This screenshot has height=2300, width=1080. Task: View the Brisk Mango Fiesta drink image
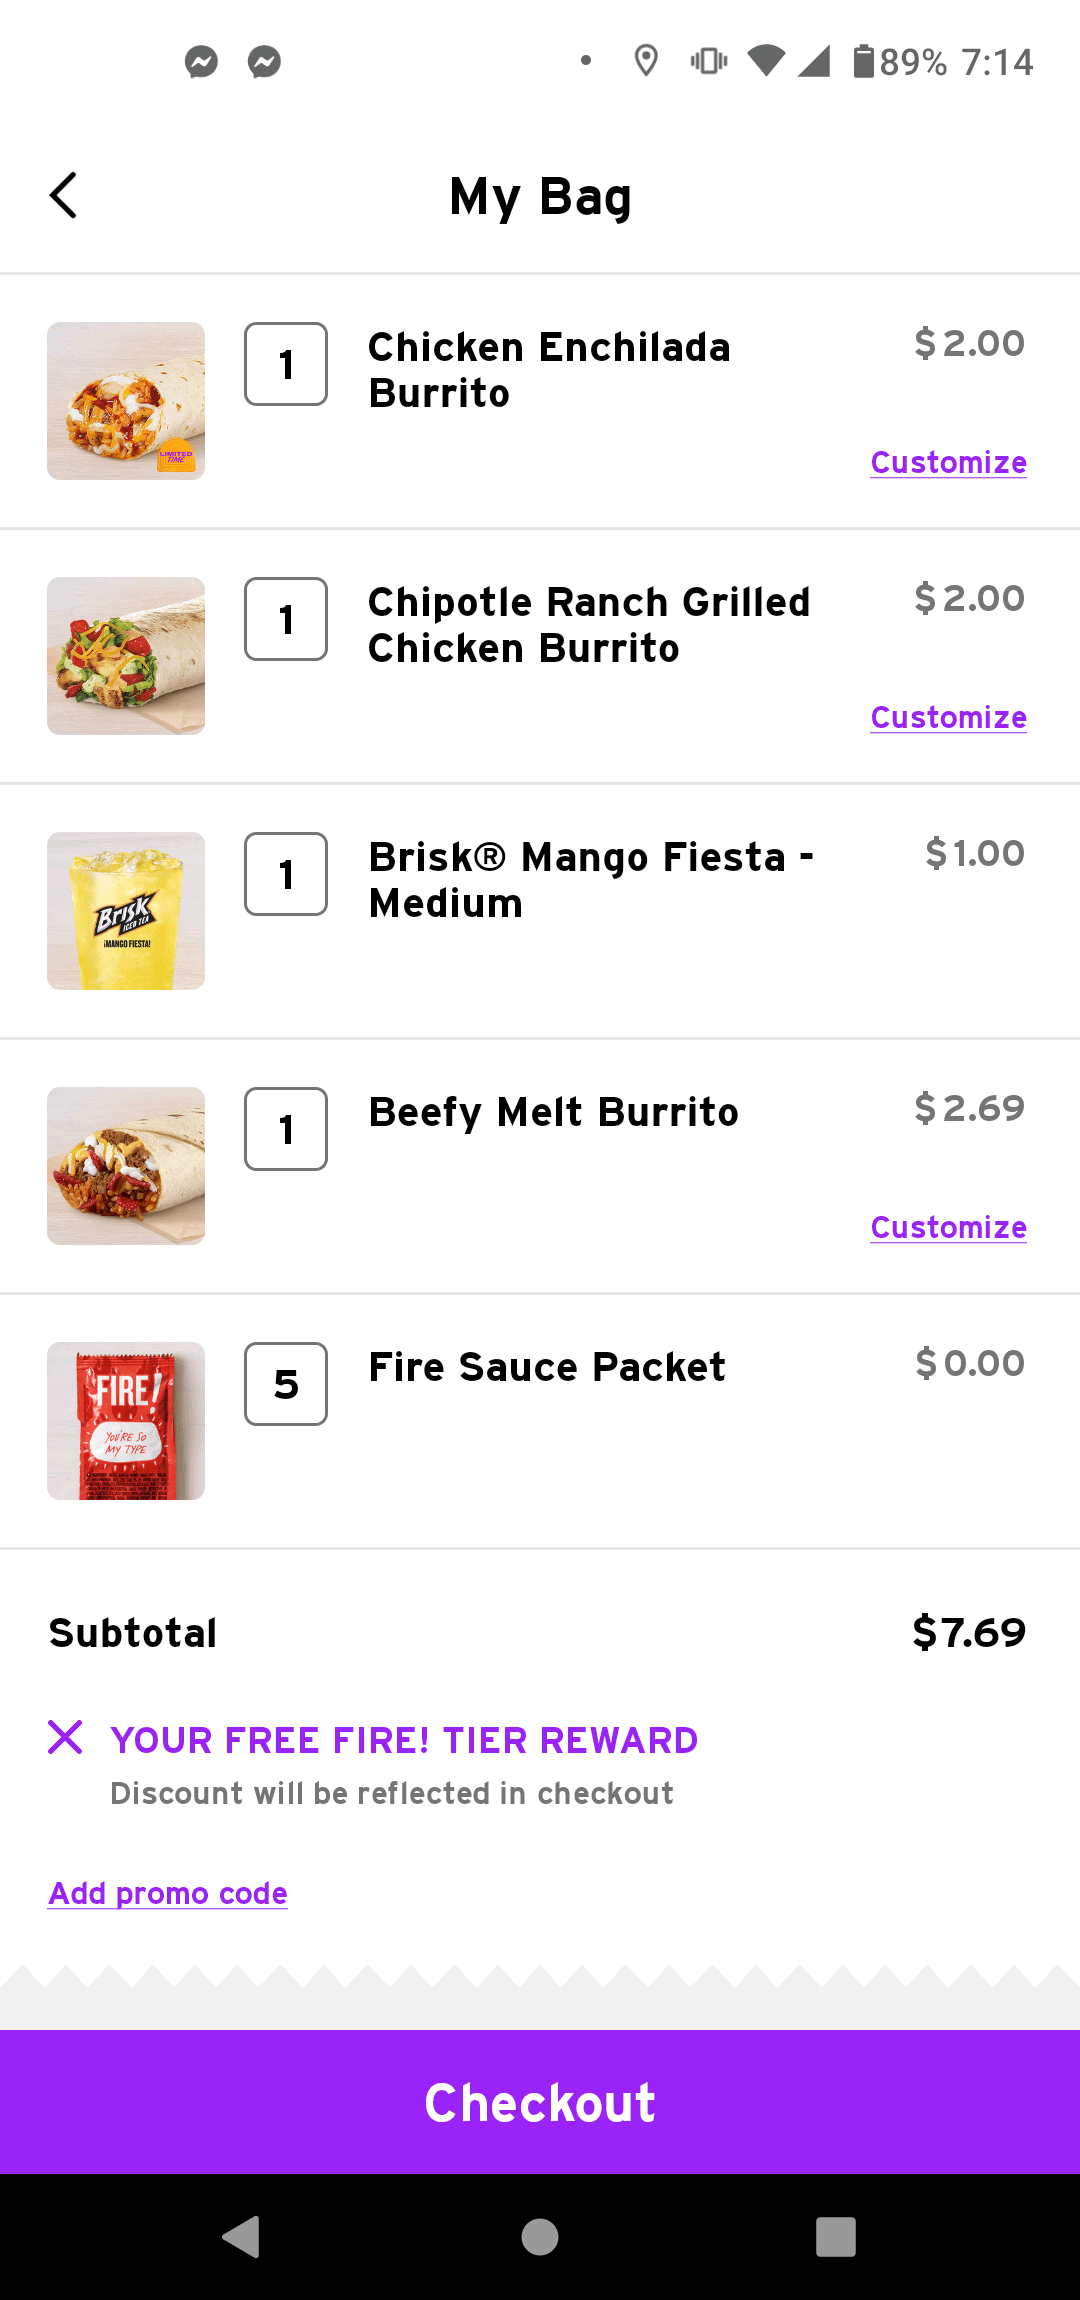[x=126, y=911]
